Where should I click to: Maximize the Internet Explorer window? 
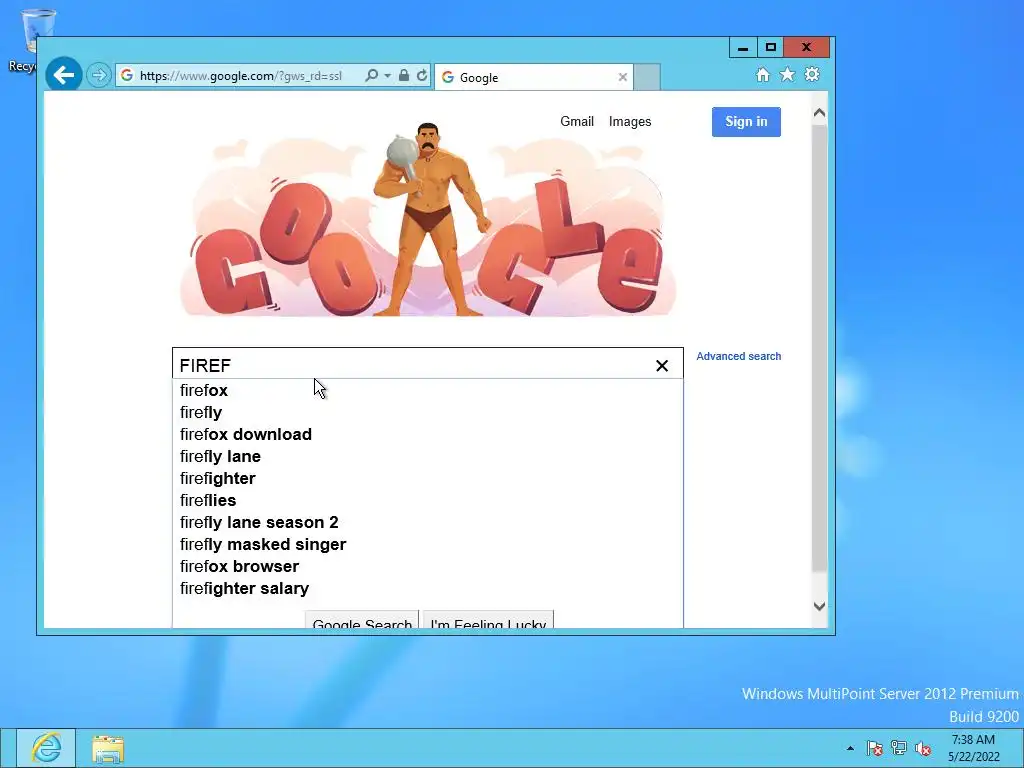[771, 48]
